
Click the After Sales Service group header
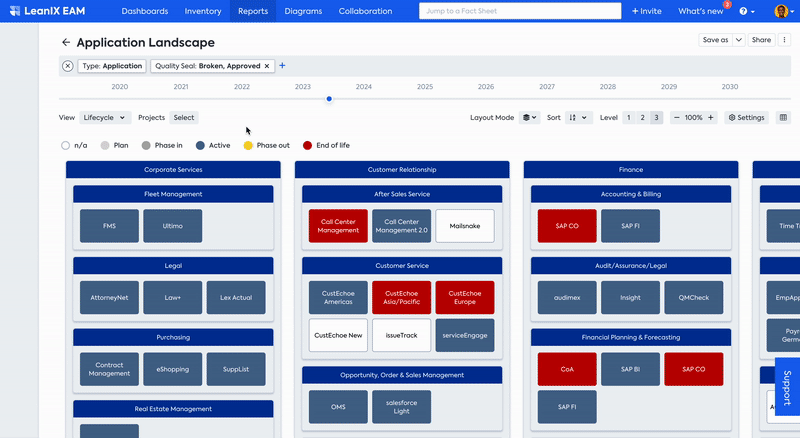402,194
